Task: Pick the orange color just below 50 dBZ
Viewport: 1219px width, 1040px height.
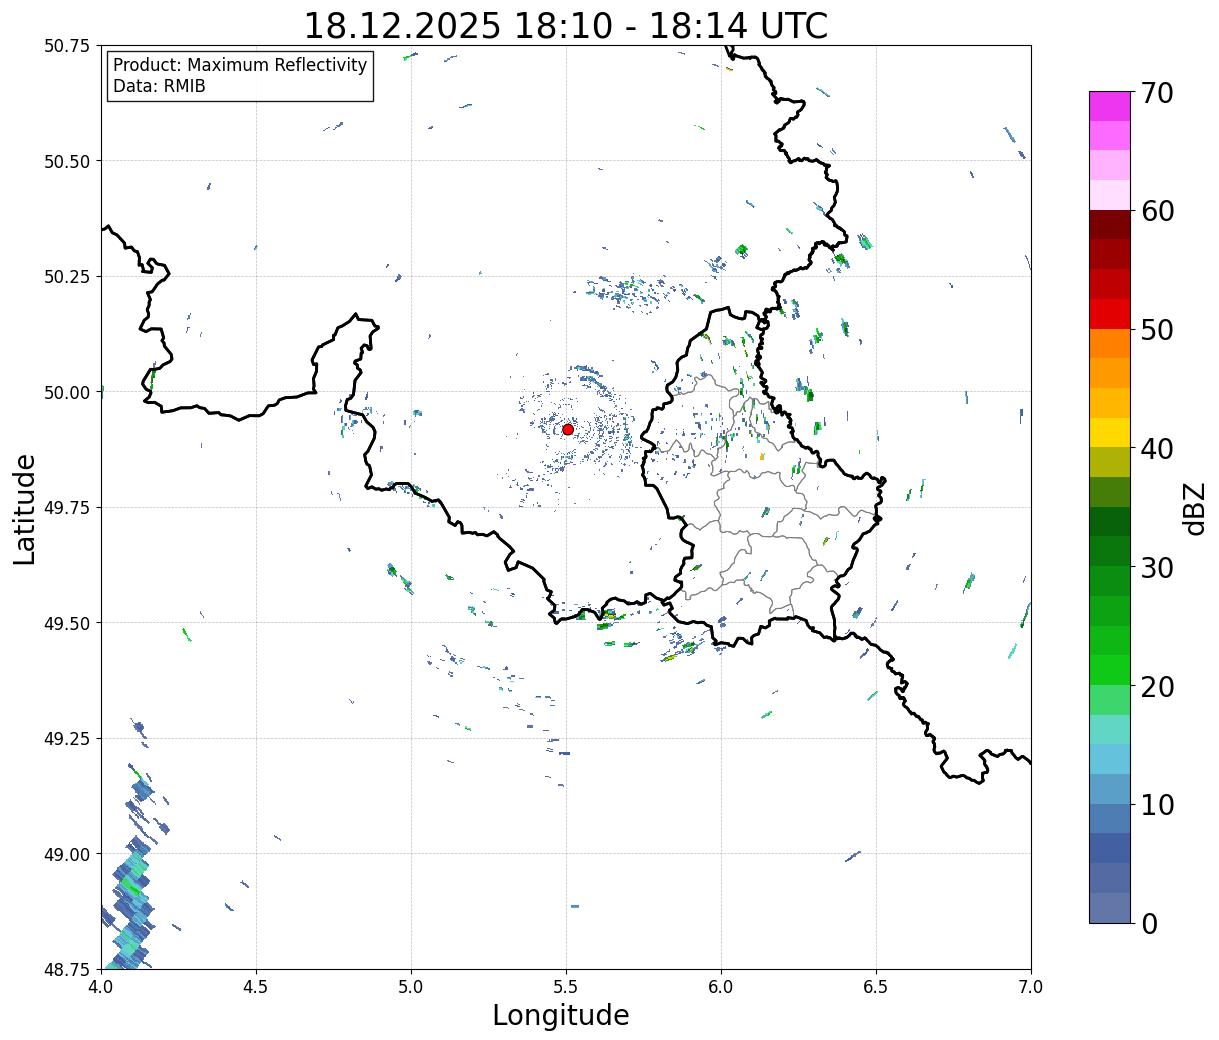Action: (1110, 343)
